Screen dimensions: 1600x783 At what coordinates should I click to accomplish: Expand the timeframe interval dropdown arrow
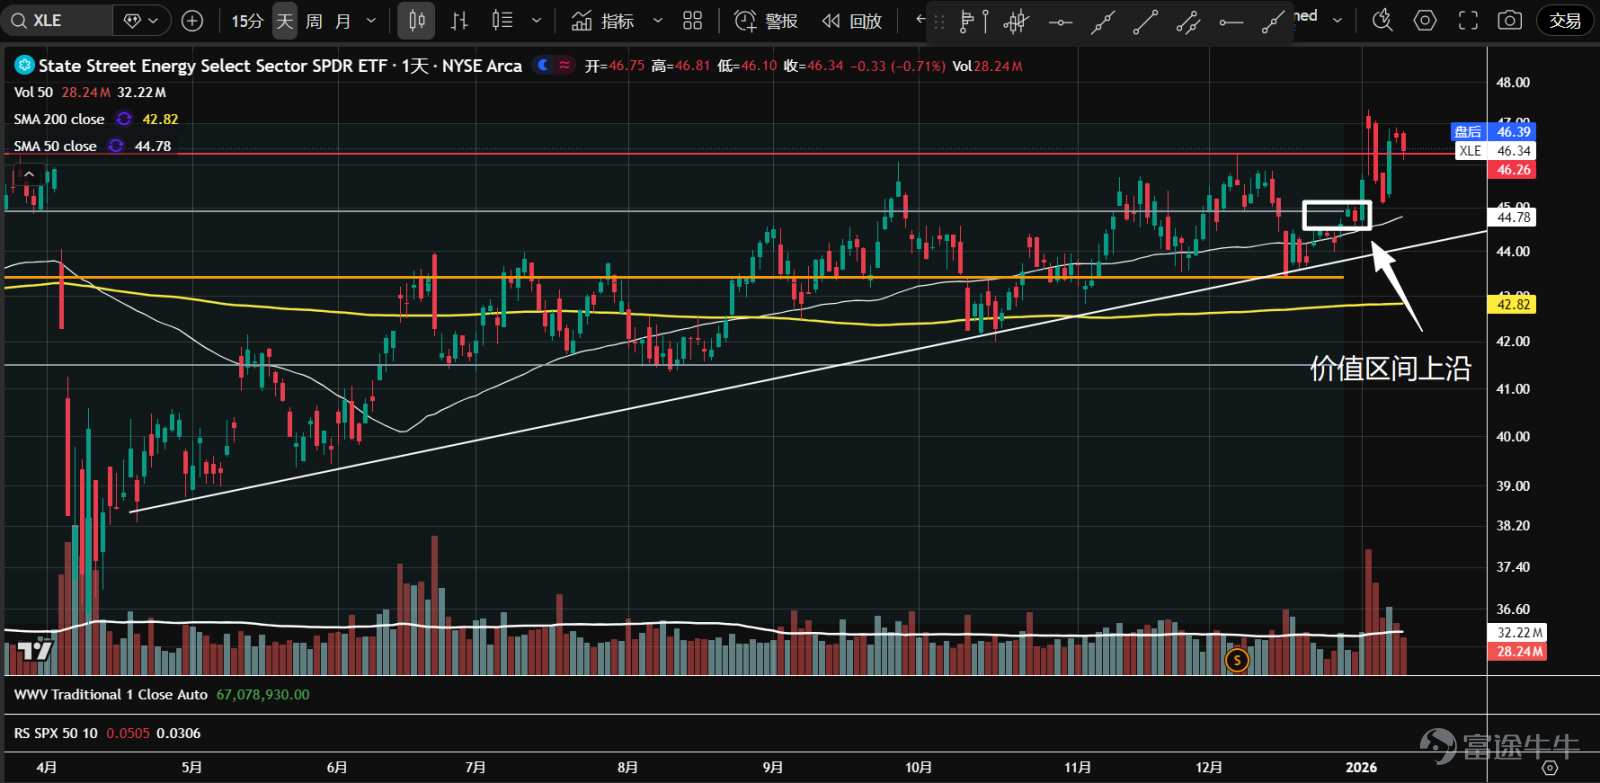(371, 20)
